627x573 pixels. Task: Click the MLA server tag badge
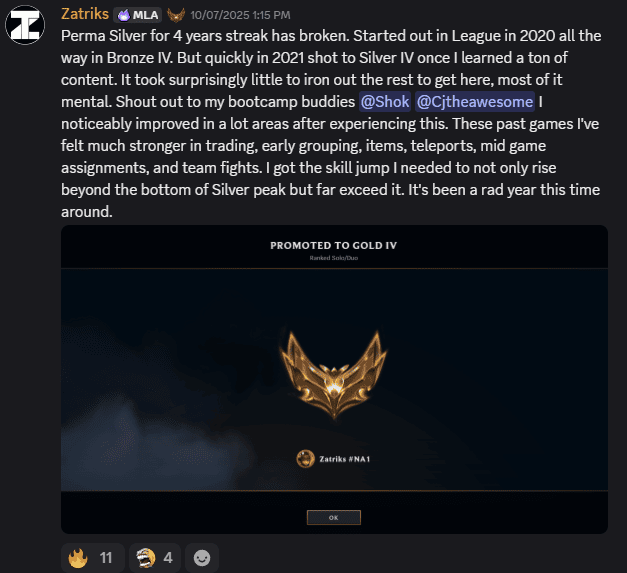coord(138,15)
